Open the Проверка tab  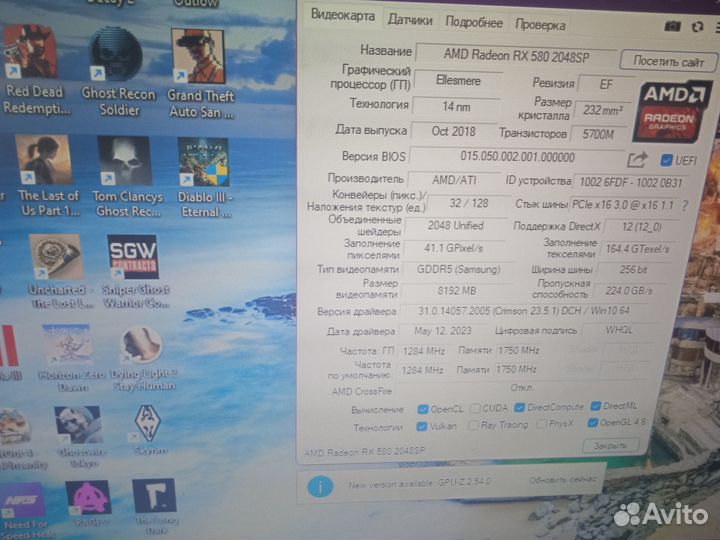tap(540, 24)
